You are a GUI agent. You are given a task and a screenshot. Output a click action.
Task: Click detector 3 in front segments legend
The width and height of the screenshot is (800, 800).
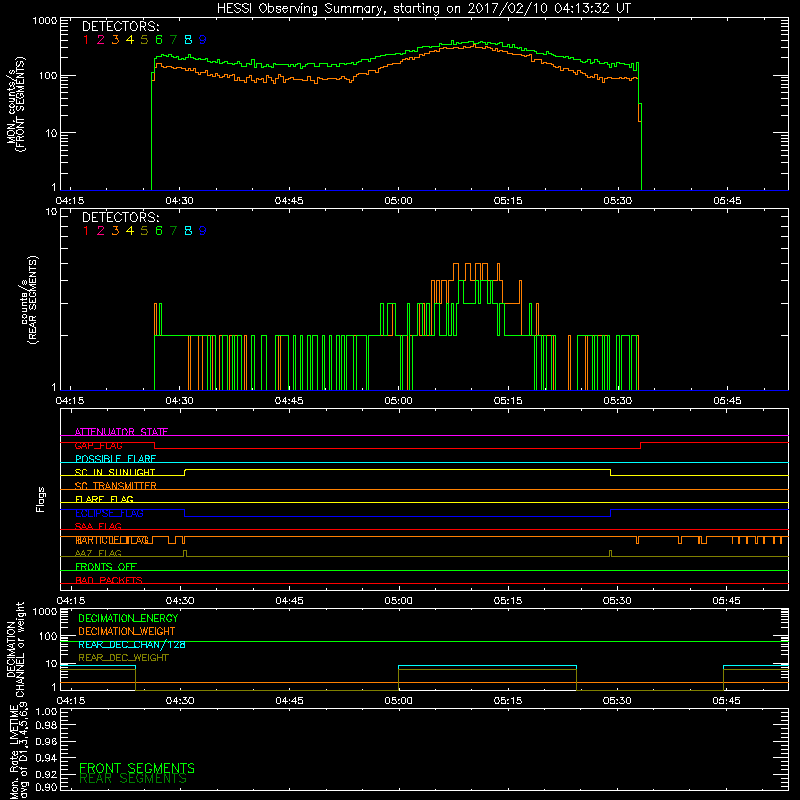click(115, 40)
